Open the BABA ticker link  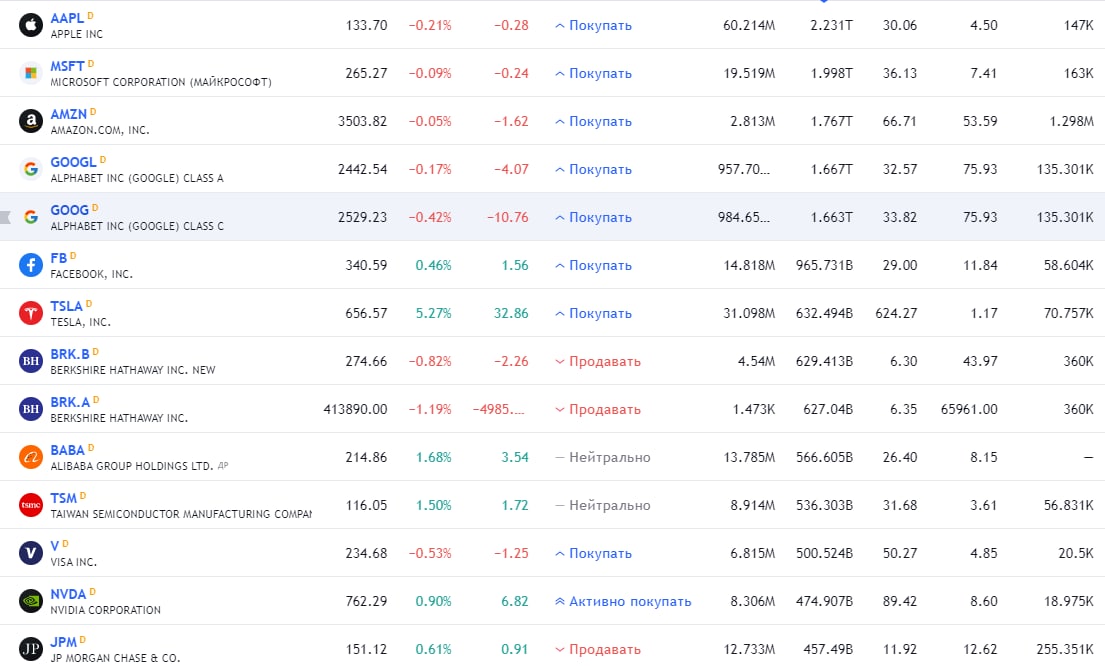click(68, 450)
